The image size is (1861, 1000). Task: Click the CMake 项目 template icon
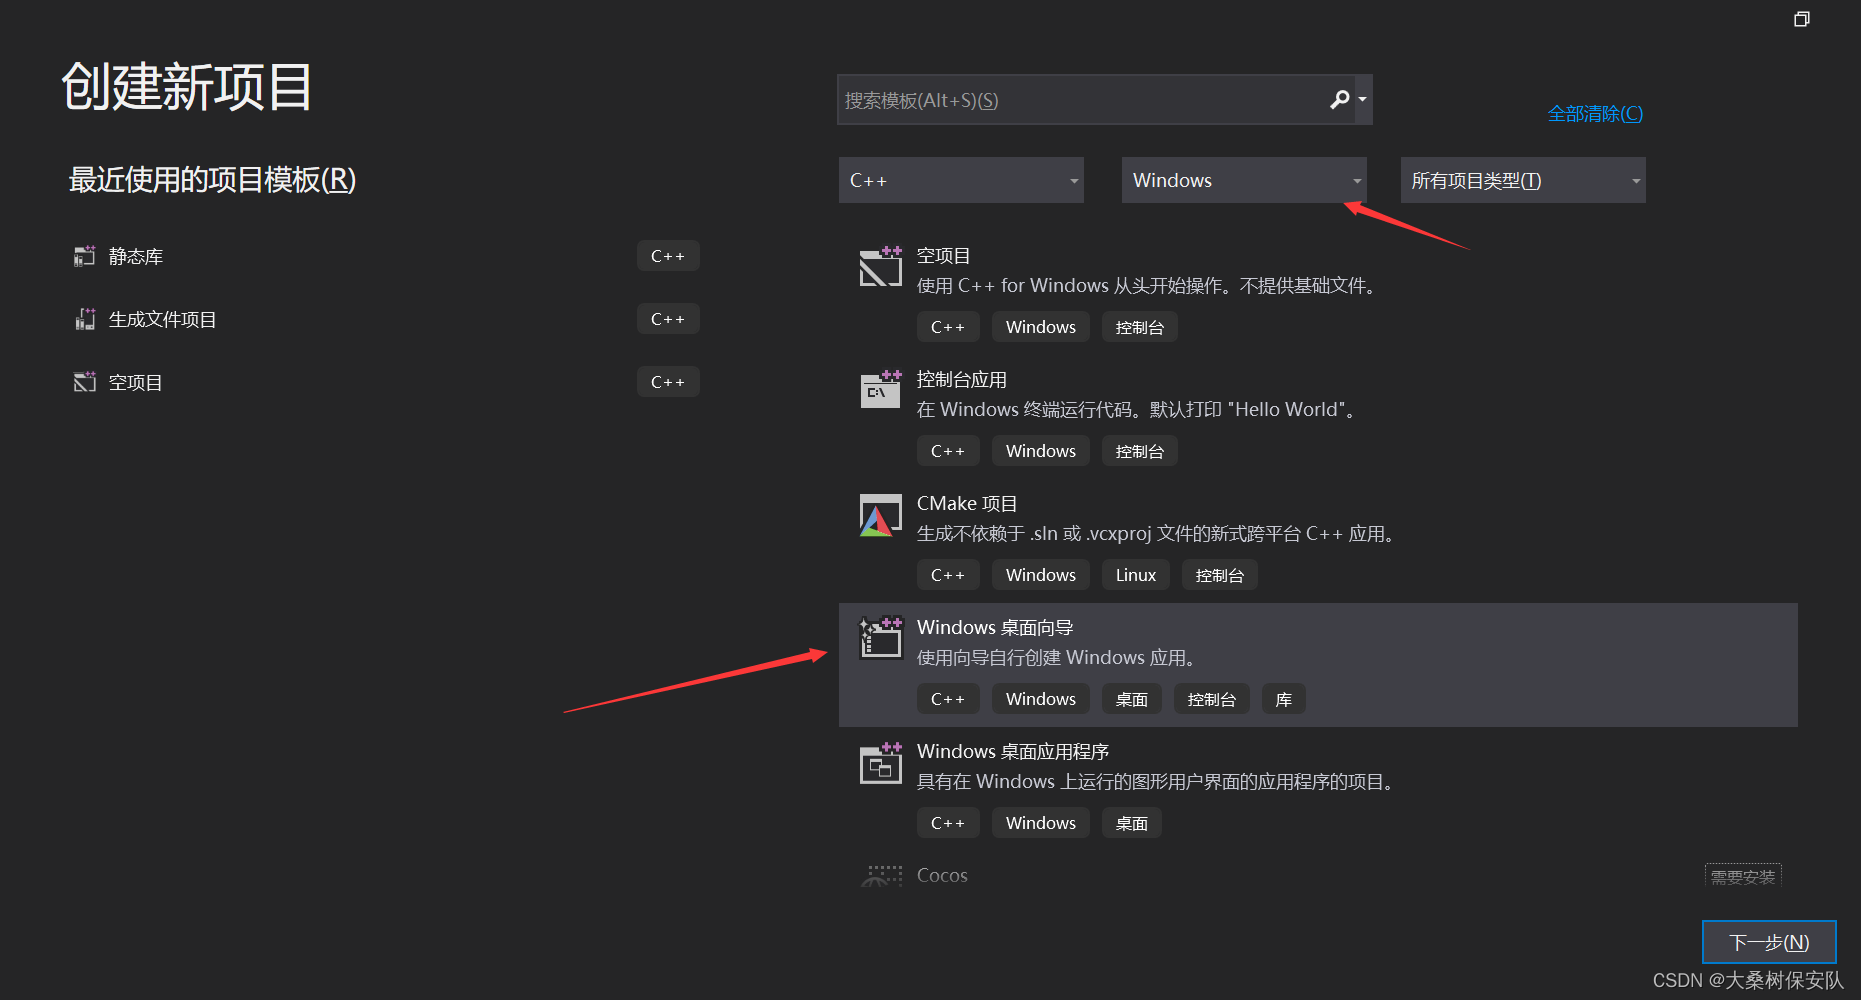point(881,515)
